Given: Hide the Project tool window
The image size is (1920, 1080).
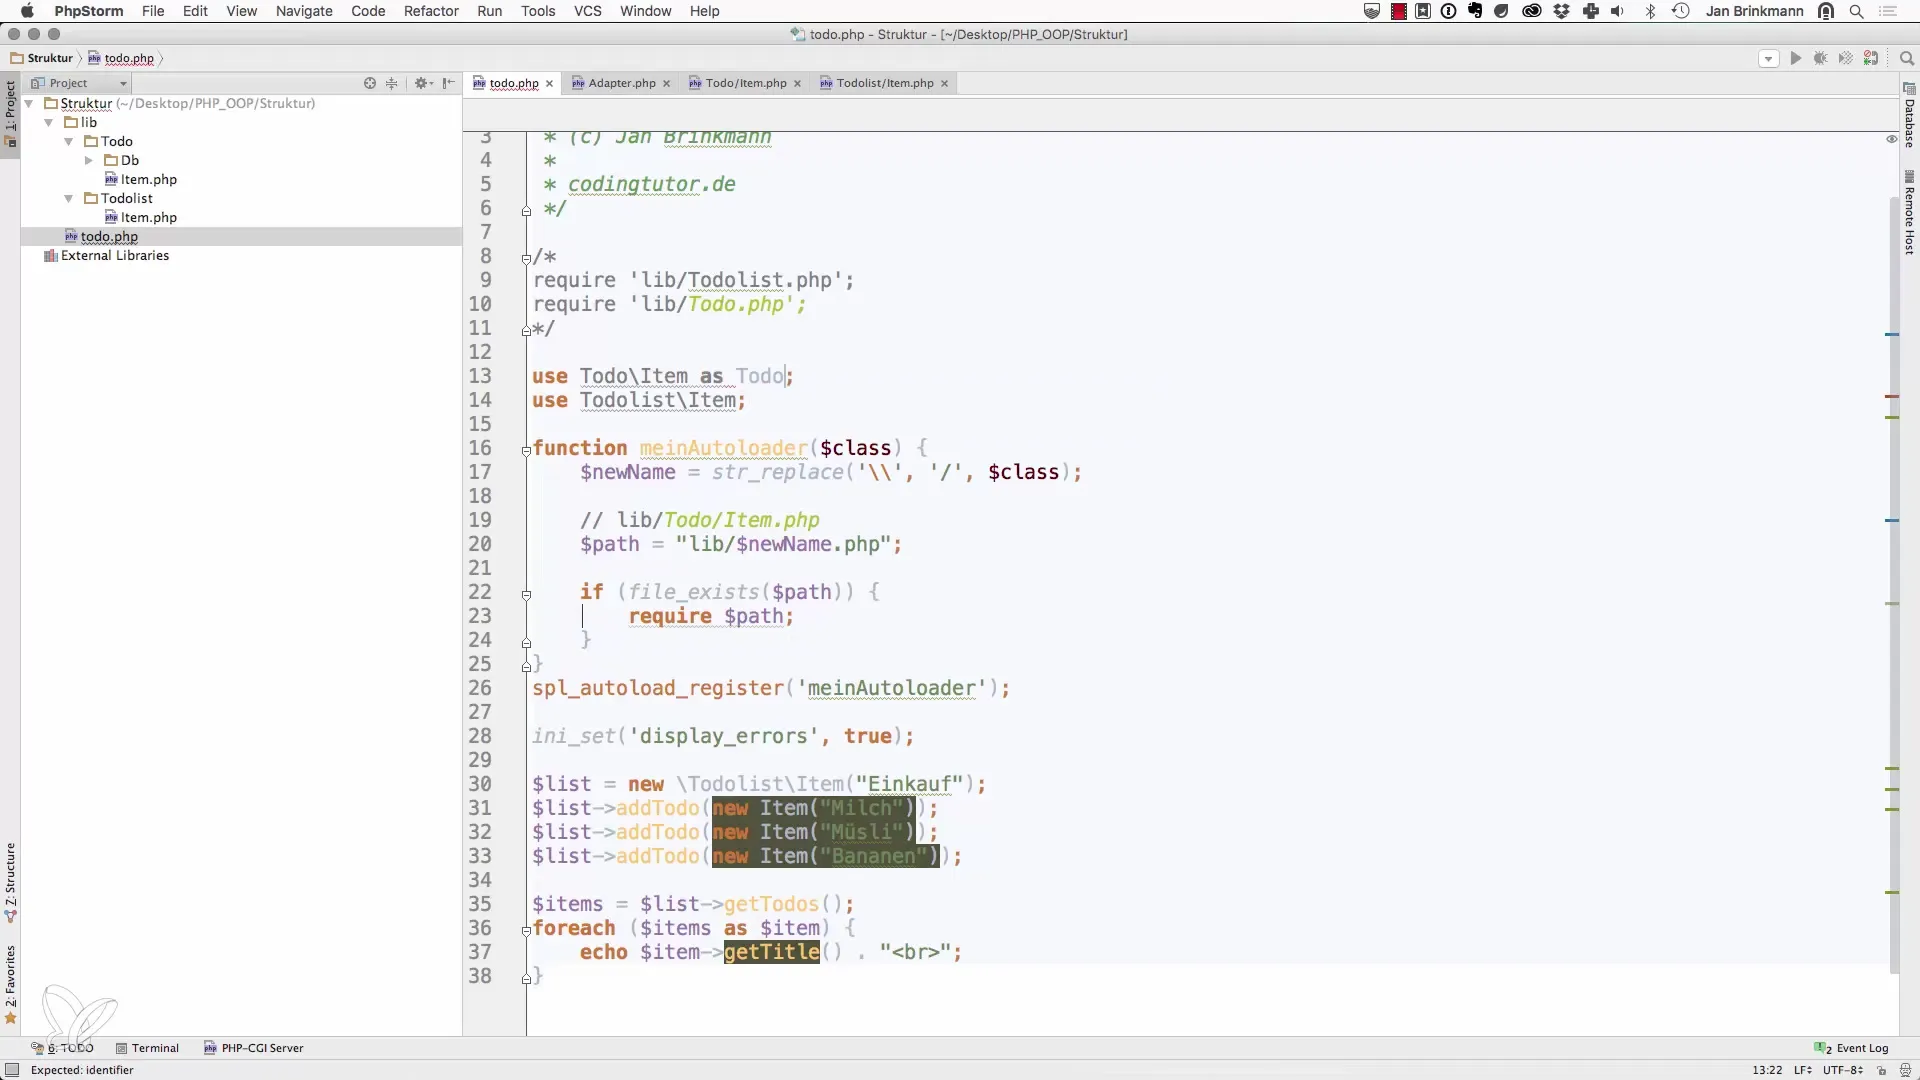Looking at the screenshot, I should click(x=448, y=83).
